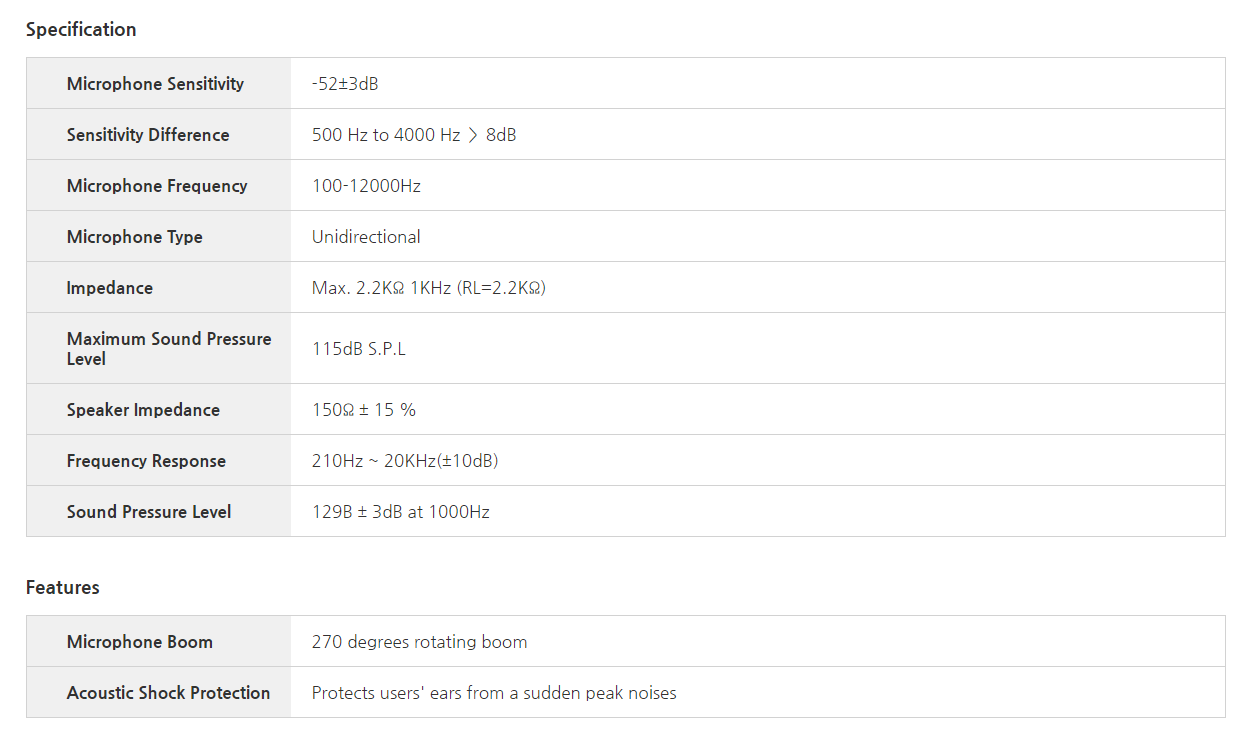Click the 270 degrees rotating boom text
Image resolution: width=1249 pixels, height=737 pixels.
pos(419,642)
